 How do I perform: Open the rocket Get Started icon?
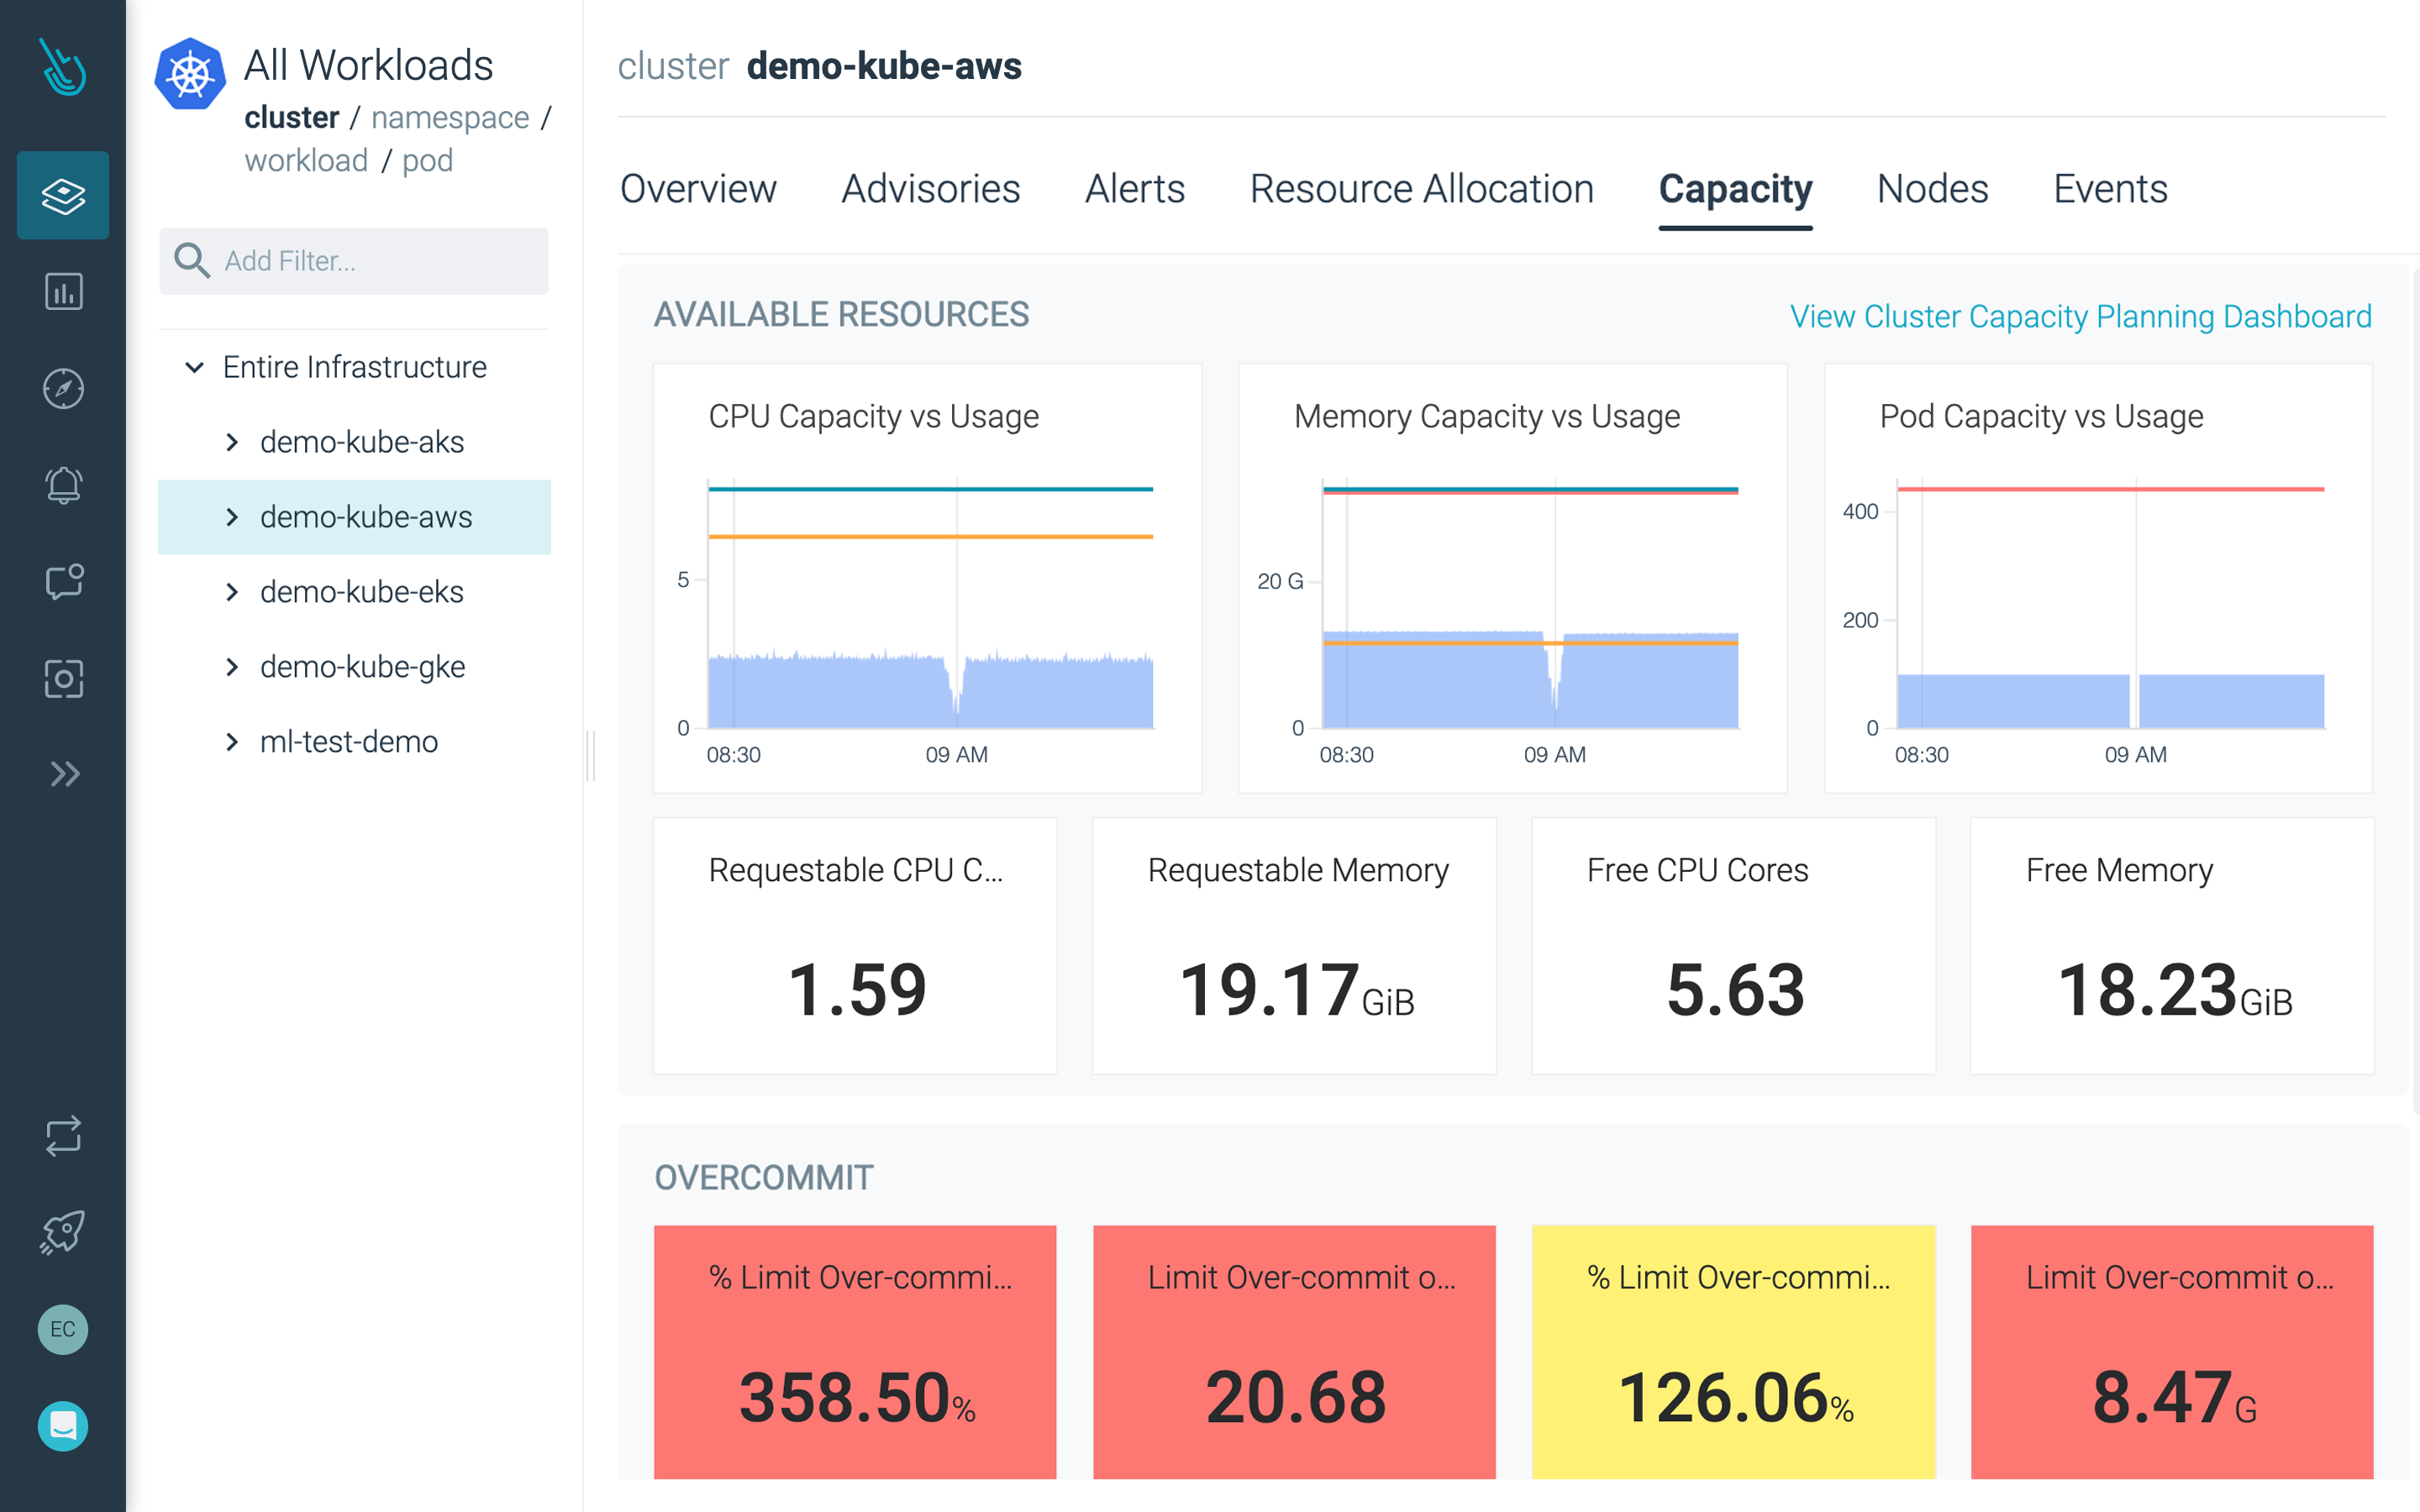tap(63, 1232)
